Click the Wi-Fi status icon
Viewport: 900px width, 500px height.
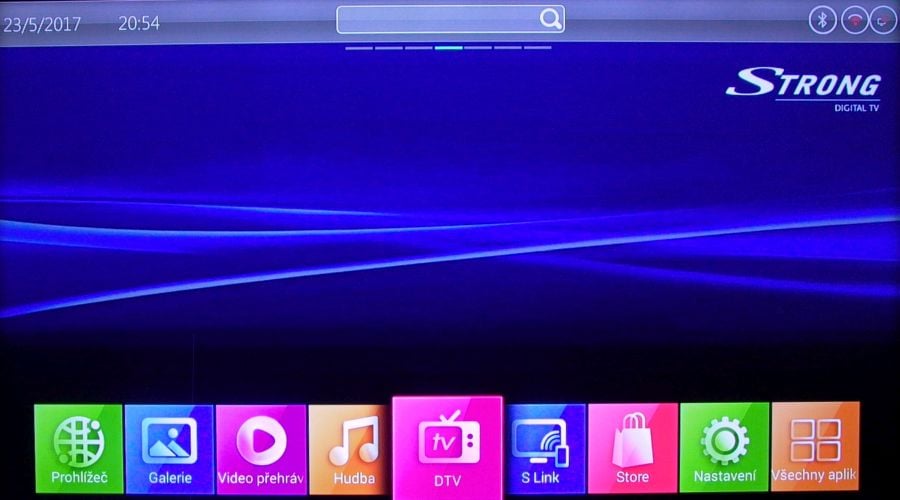point(855,21)
